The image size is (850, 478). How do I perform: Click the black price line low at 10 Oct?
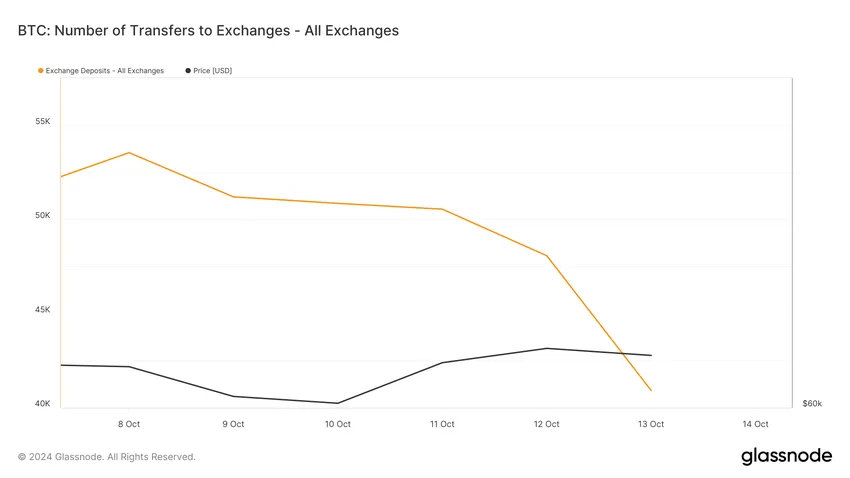click(x=338, y=403)
